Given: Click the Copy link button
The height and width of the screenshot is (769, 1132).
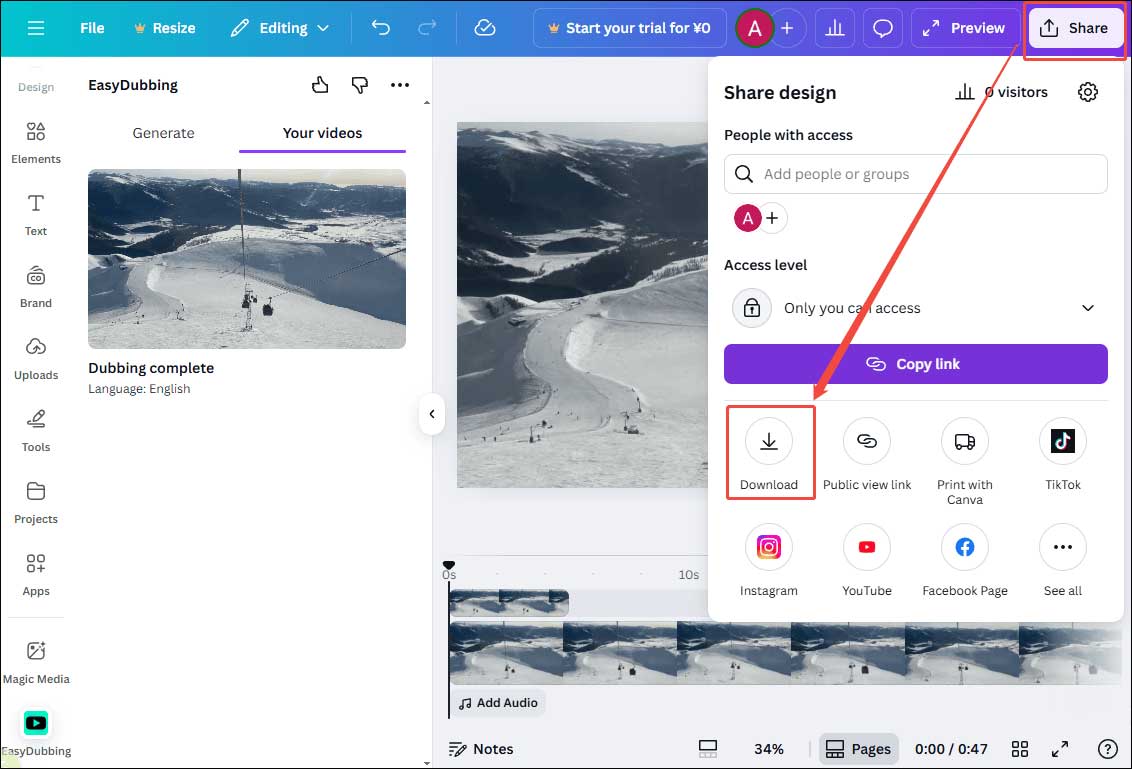Looking at the screenshot, I should [915, 363].
